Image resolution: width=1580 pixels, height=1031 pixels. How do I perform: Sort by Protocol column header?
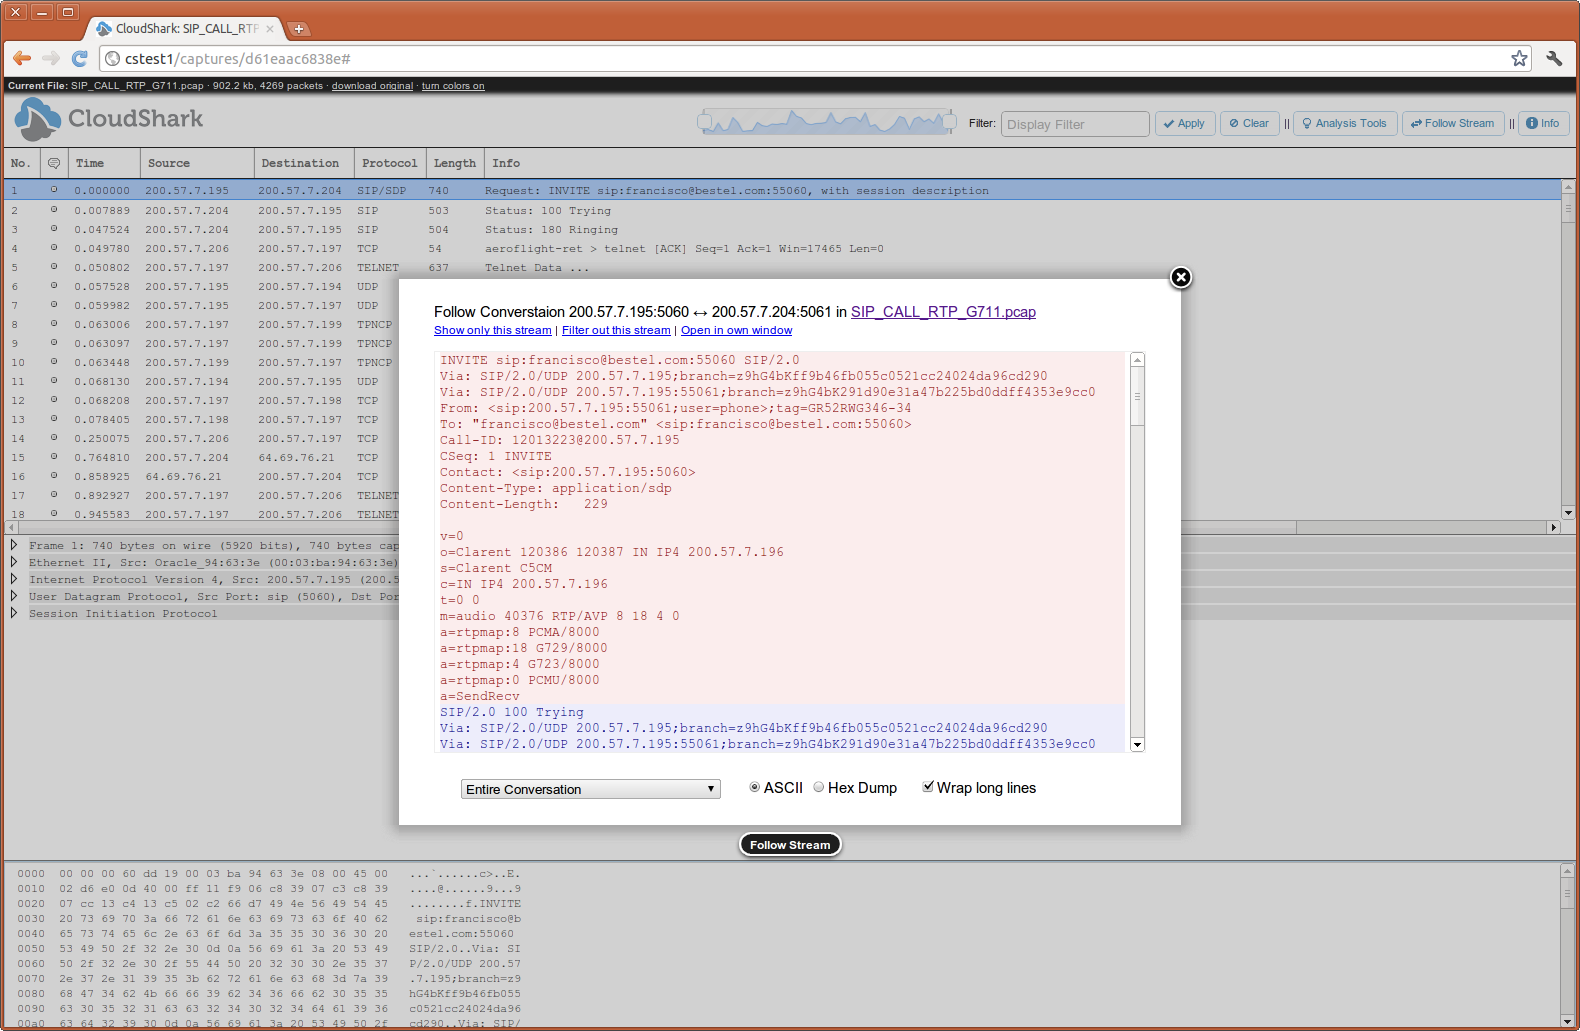coord(389,163)
